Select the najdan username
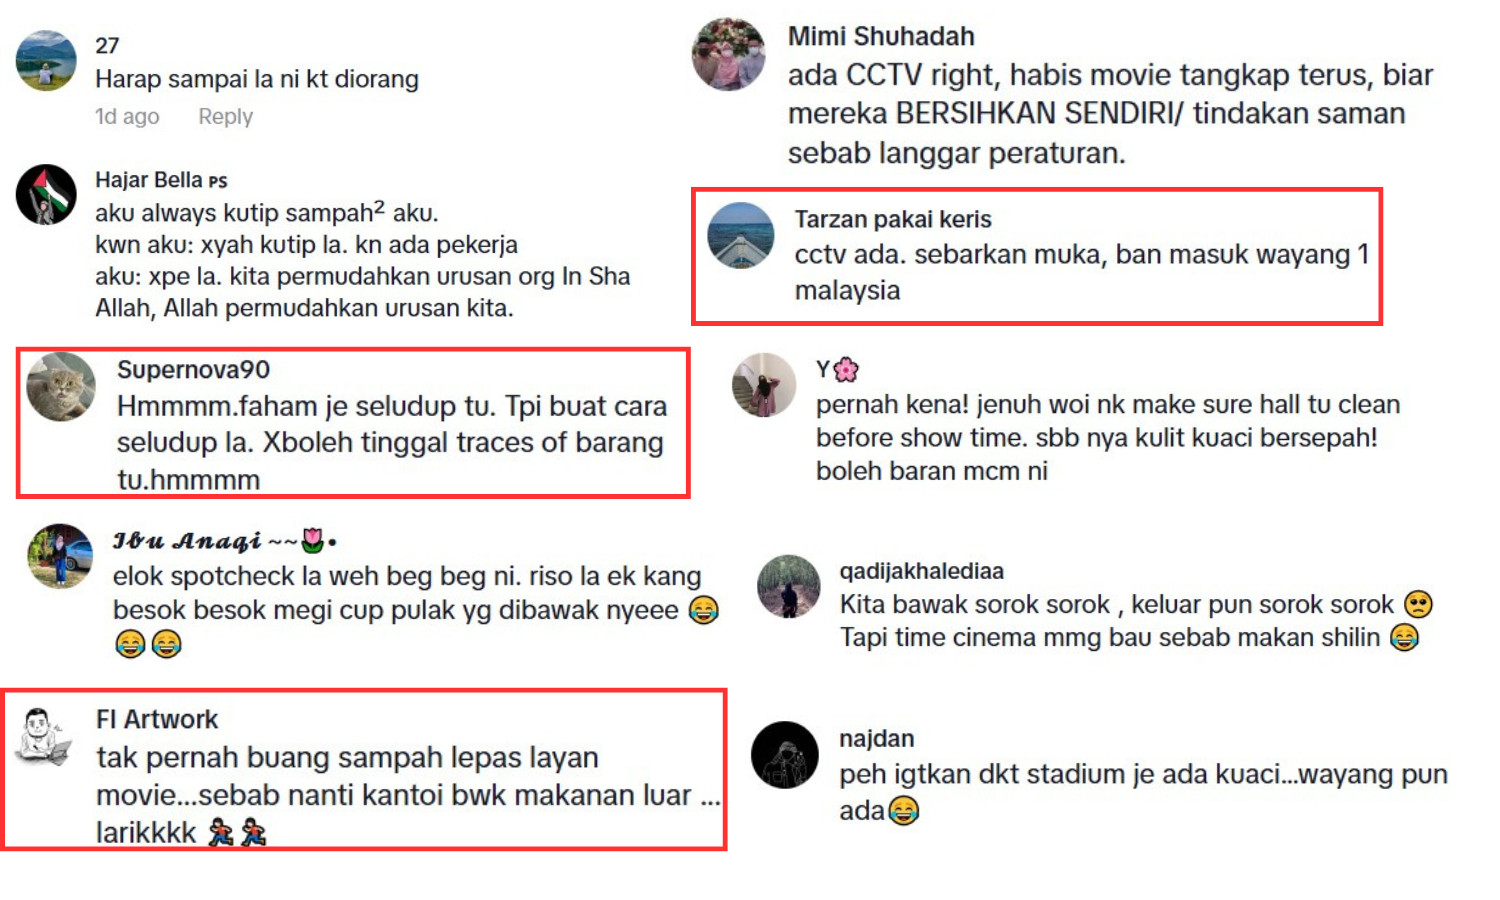This screenshot has width=1500, height=900. pos(877,738)
